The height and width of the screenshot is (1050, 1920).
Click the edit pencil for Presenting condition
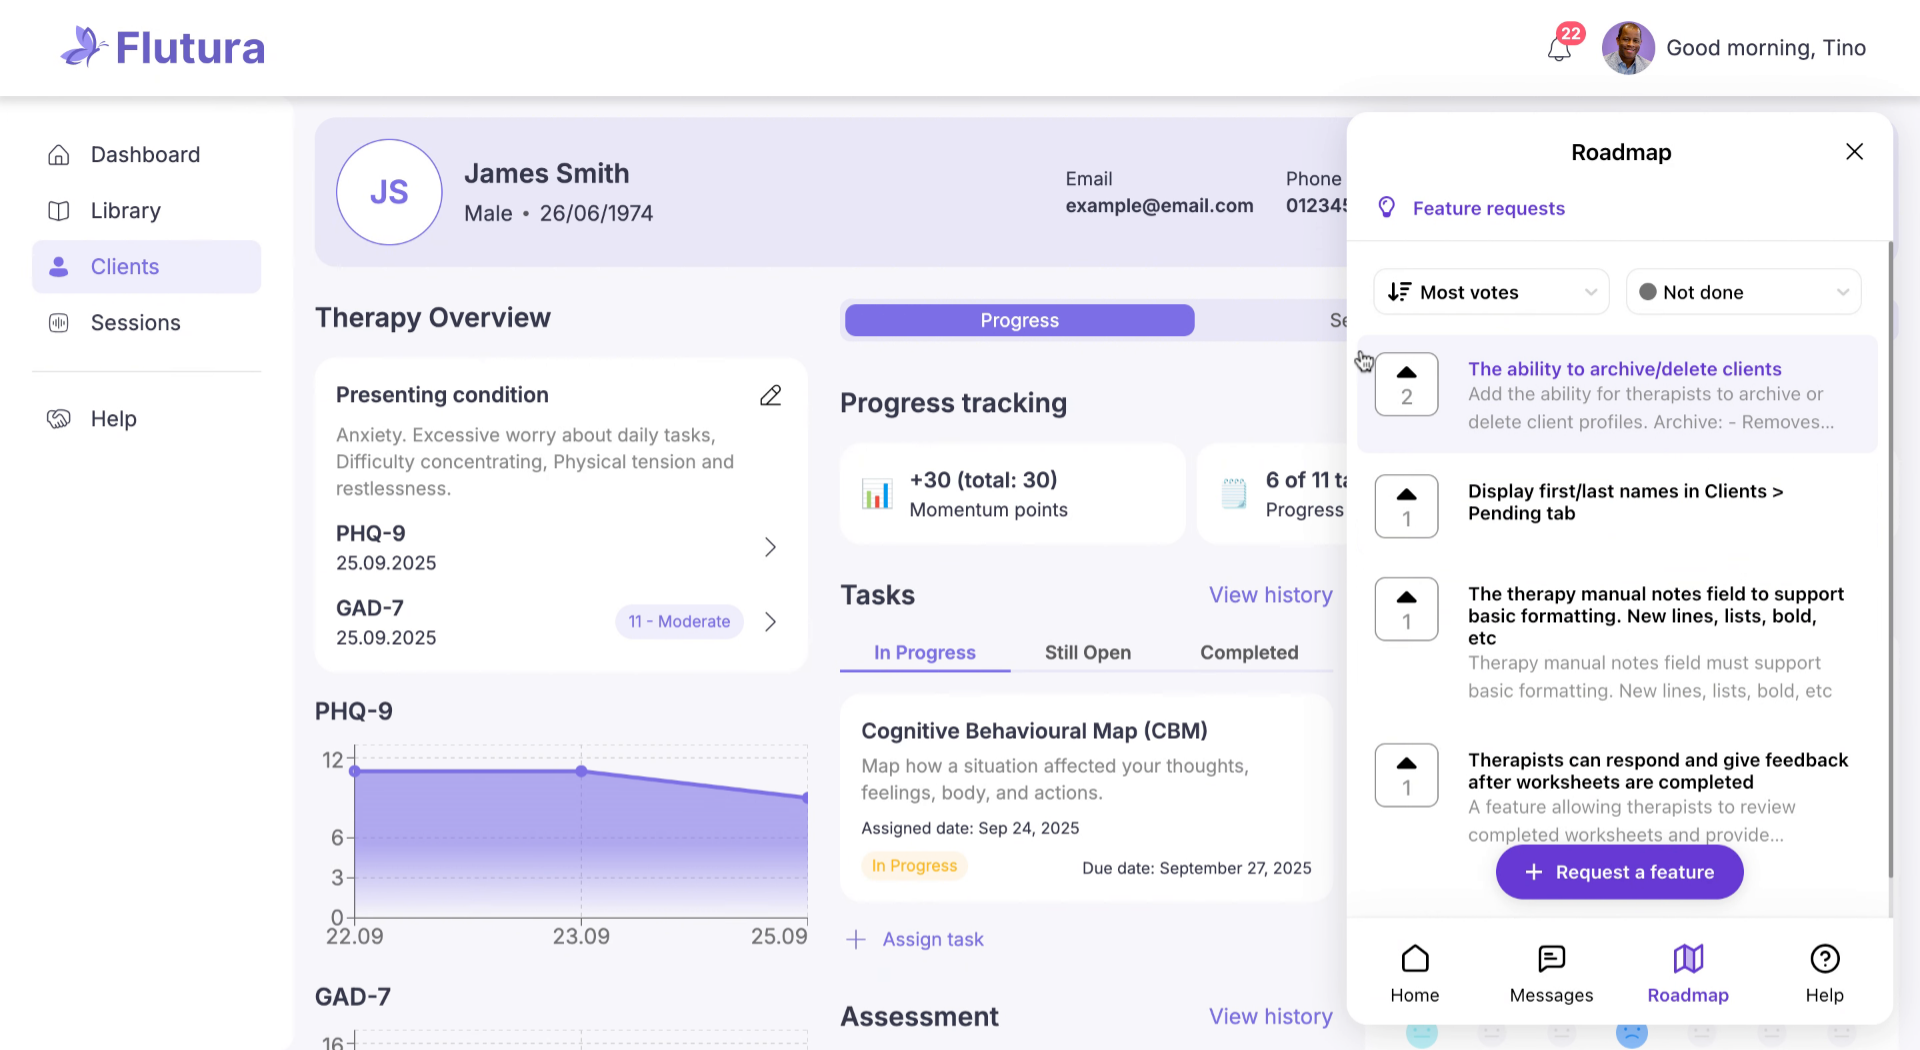[770, 396]
